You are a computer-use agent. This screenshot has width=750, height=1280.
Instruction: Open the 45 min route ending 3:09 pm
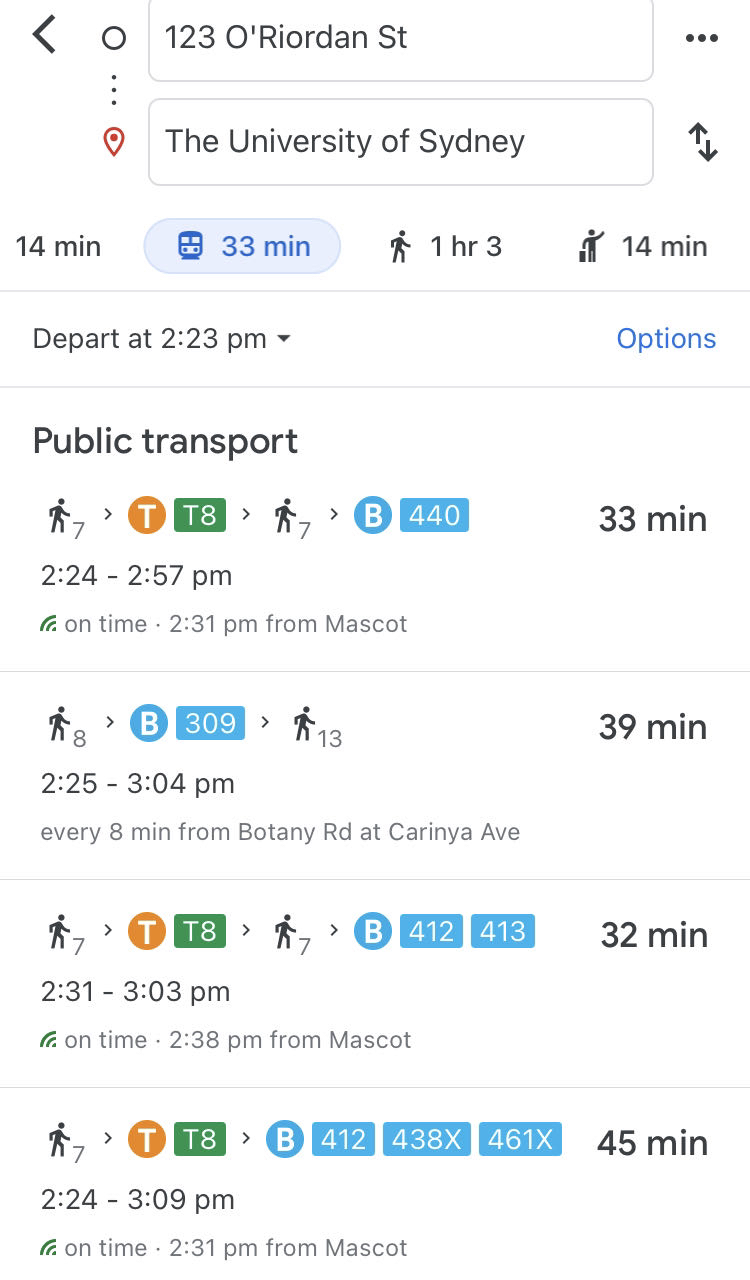[x=375, y=1185]
